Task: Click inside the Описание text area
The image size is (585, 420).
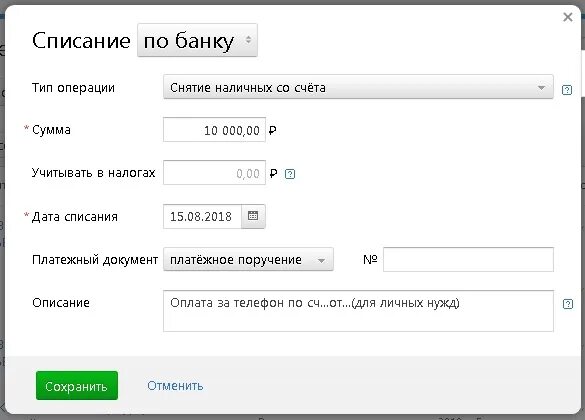Action: 358,311
